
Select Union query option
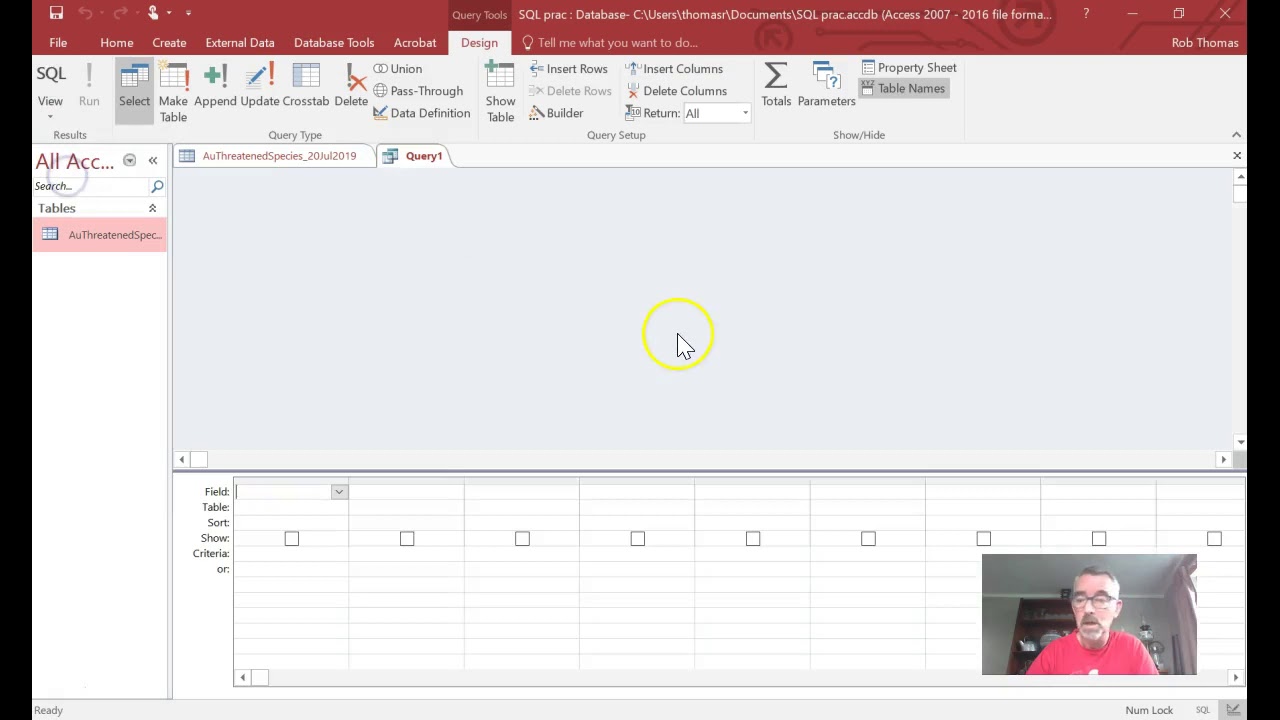398,69
